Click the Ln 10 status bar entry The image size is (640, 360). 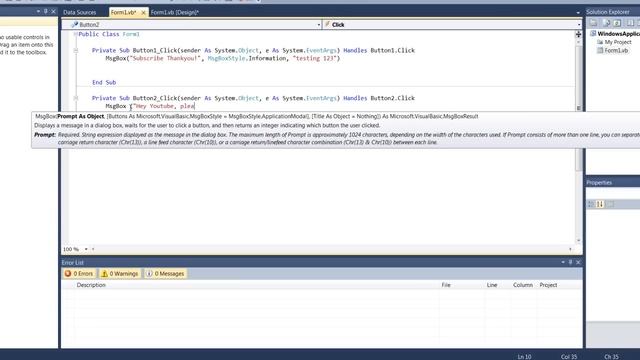[524, 357]
